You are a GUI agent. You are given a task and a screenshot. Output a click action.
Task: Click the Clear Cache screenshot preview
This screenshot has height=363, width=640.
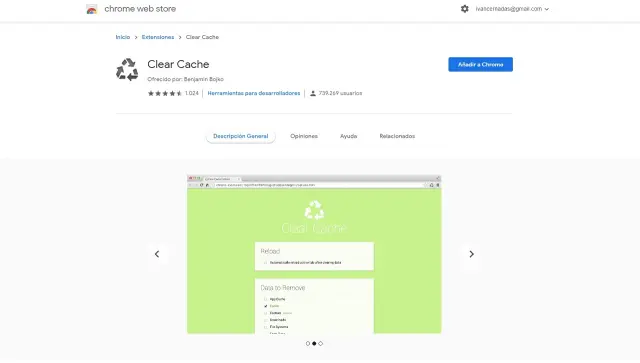click(314, 254)
